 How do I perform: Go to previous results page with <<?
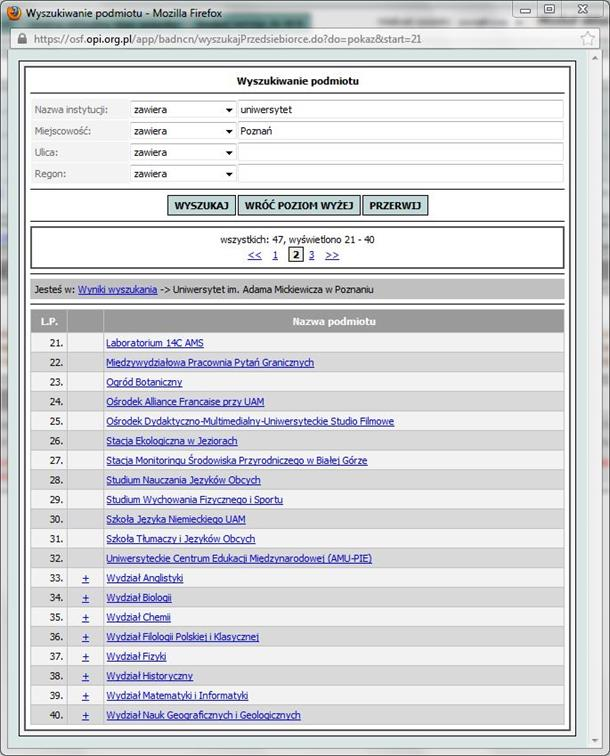[x=255, y=255]
